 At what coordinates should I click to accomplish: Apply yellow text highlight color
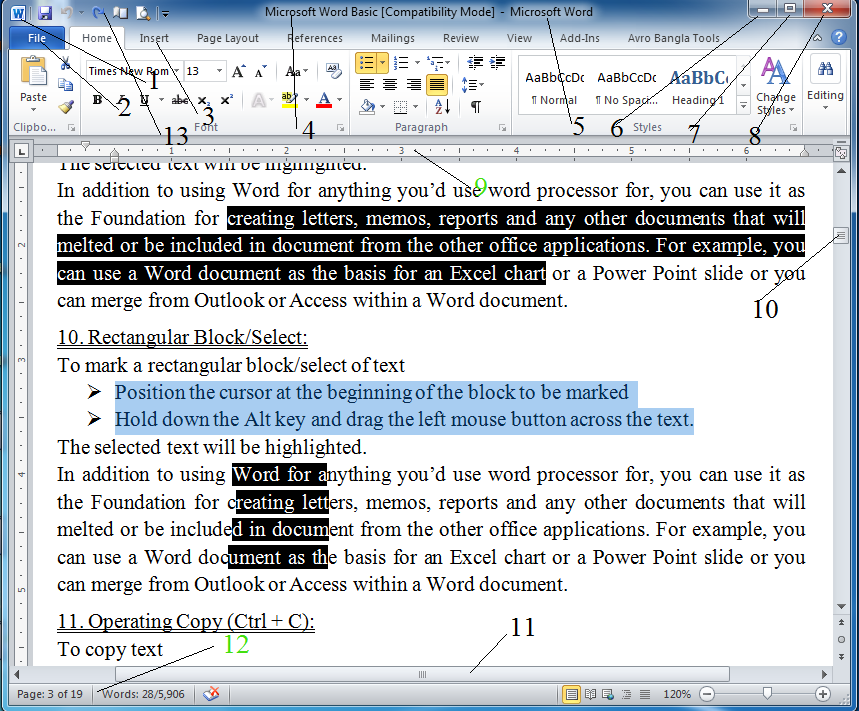pyautogui.click(x=288, y=99)
